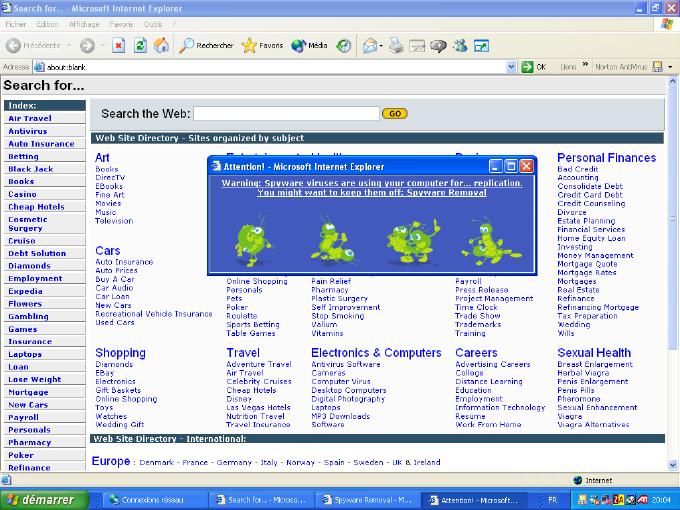
Task: Click the Internet zone status bar indicator
Action: tap(593, 480)
